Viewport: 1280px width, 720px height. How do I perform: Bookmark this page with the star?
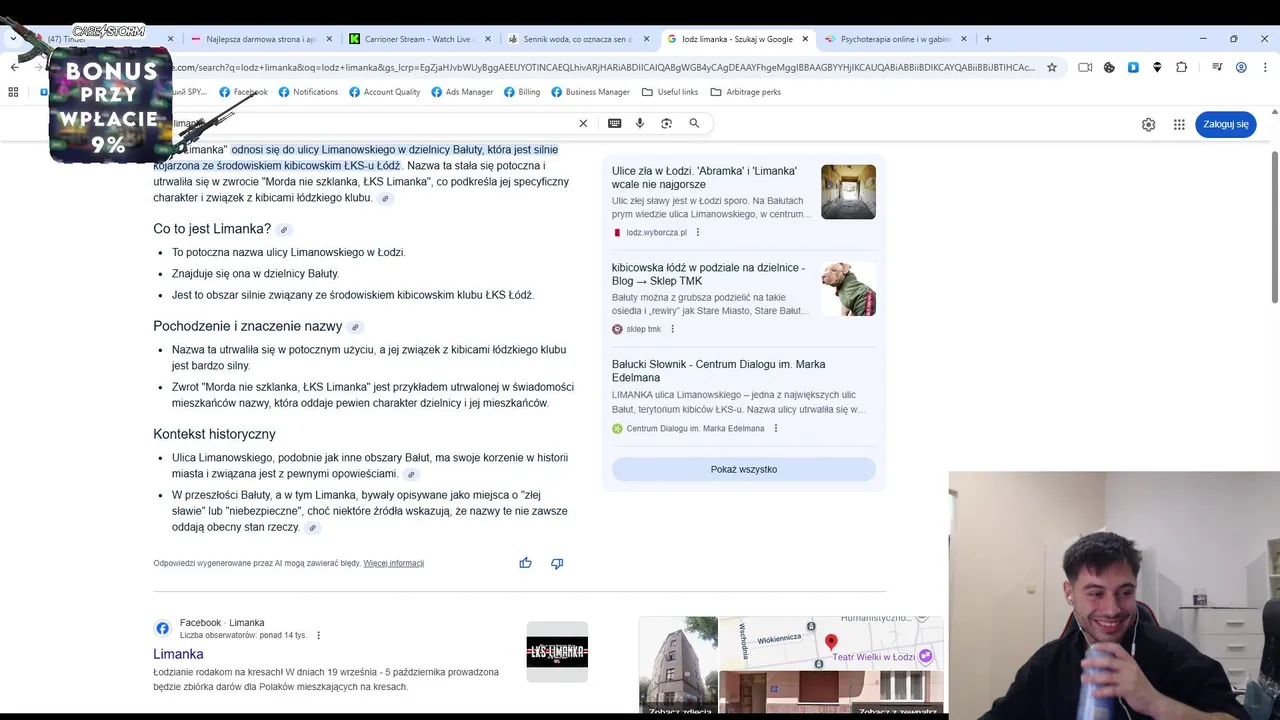[1052, 67]
